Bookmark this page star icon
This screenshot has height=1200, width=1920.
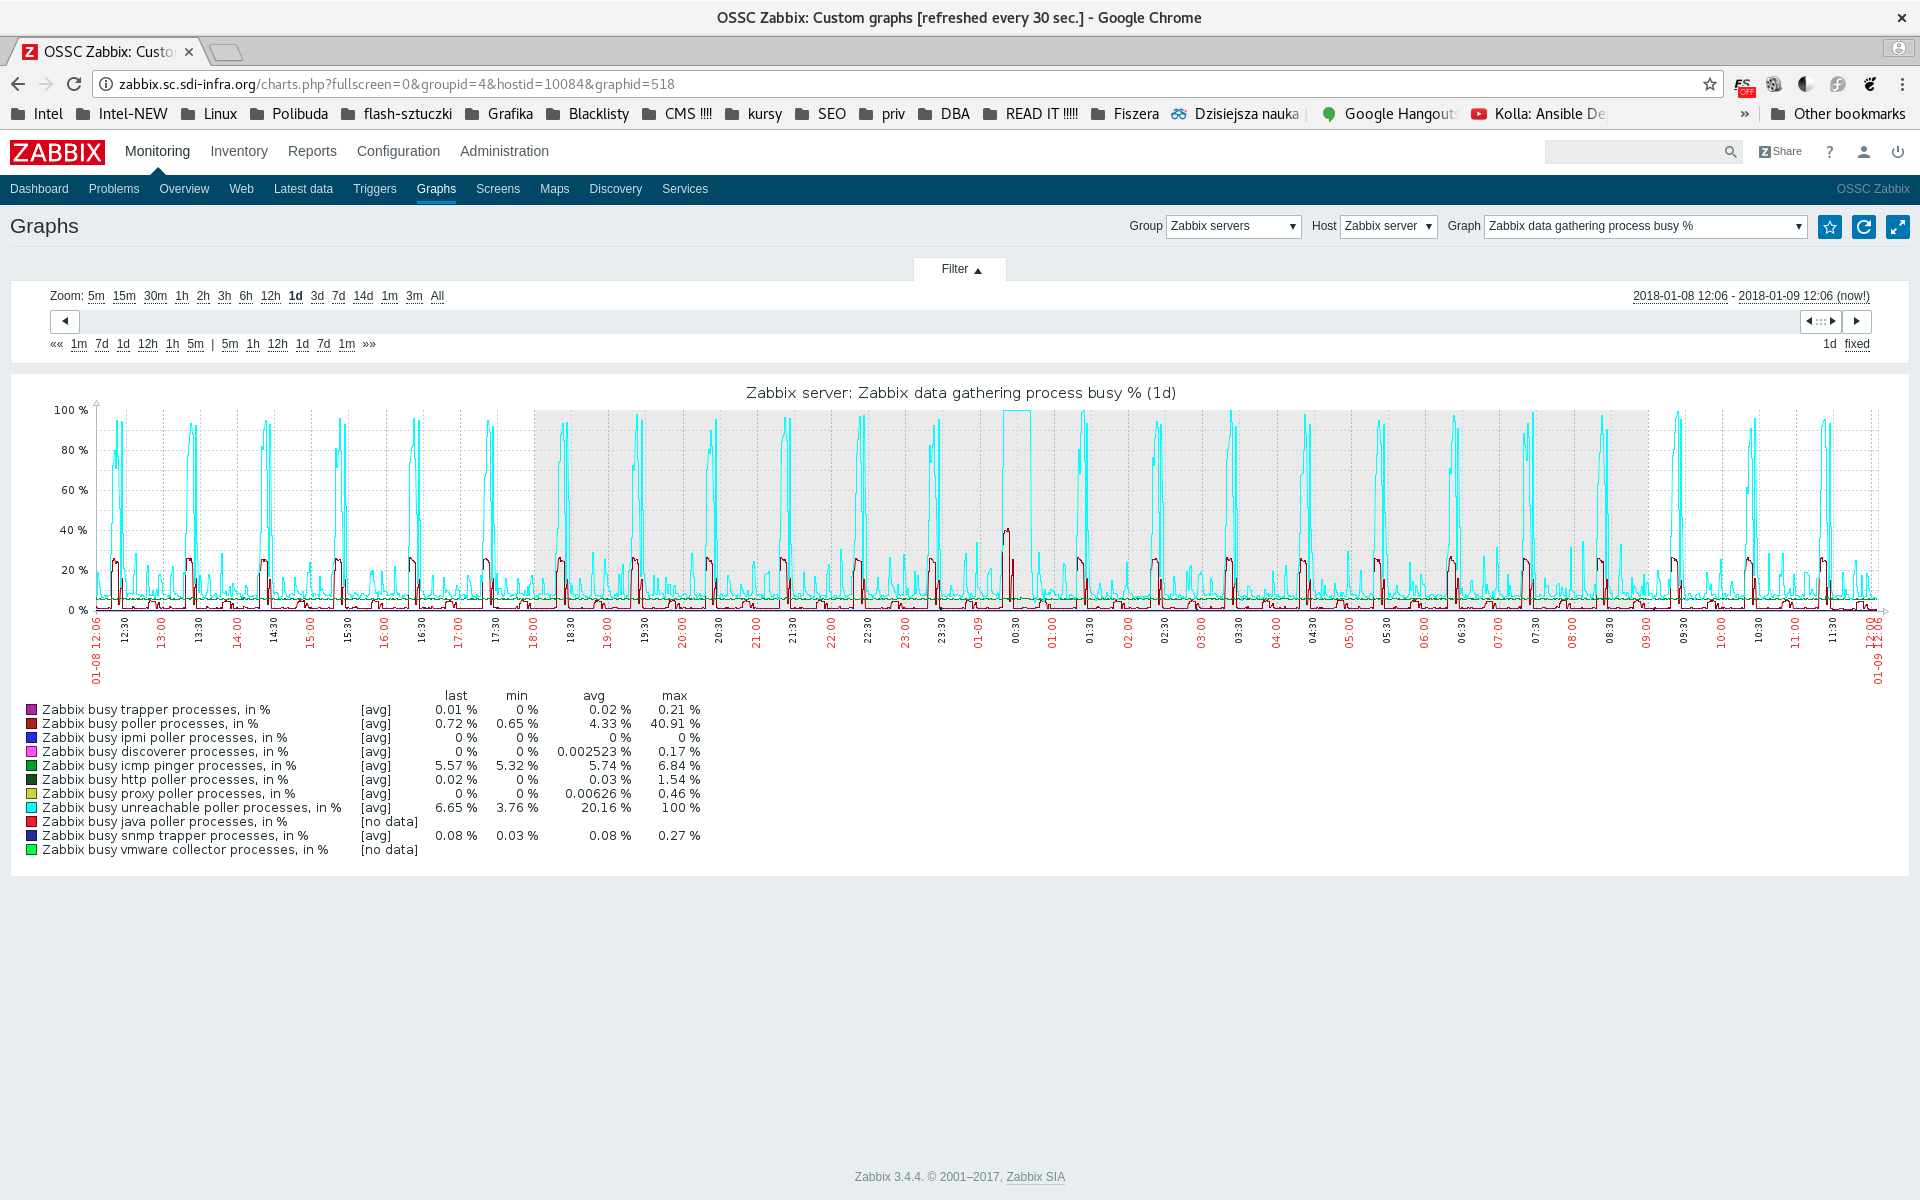[1710, 84]
